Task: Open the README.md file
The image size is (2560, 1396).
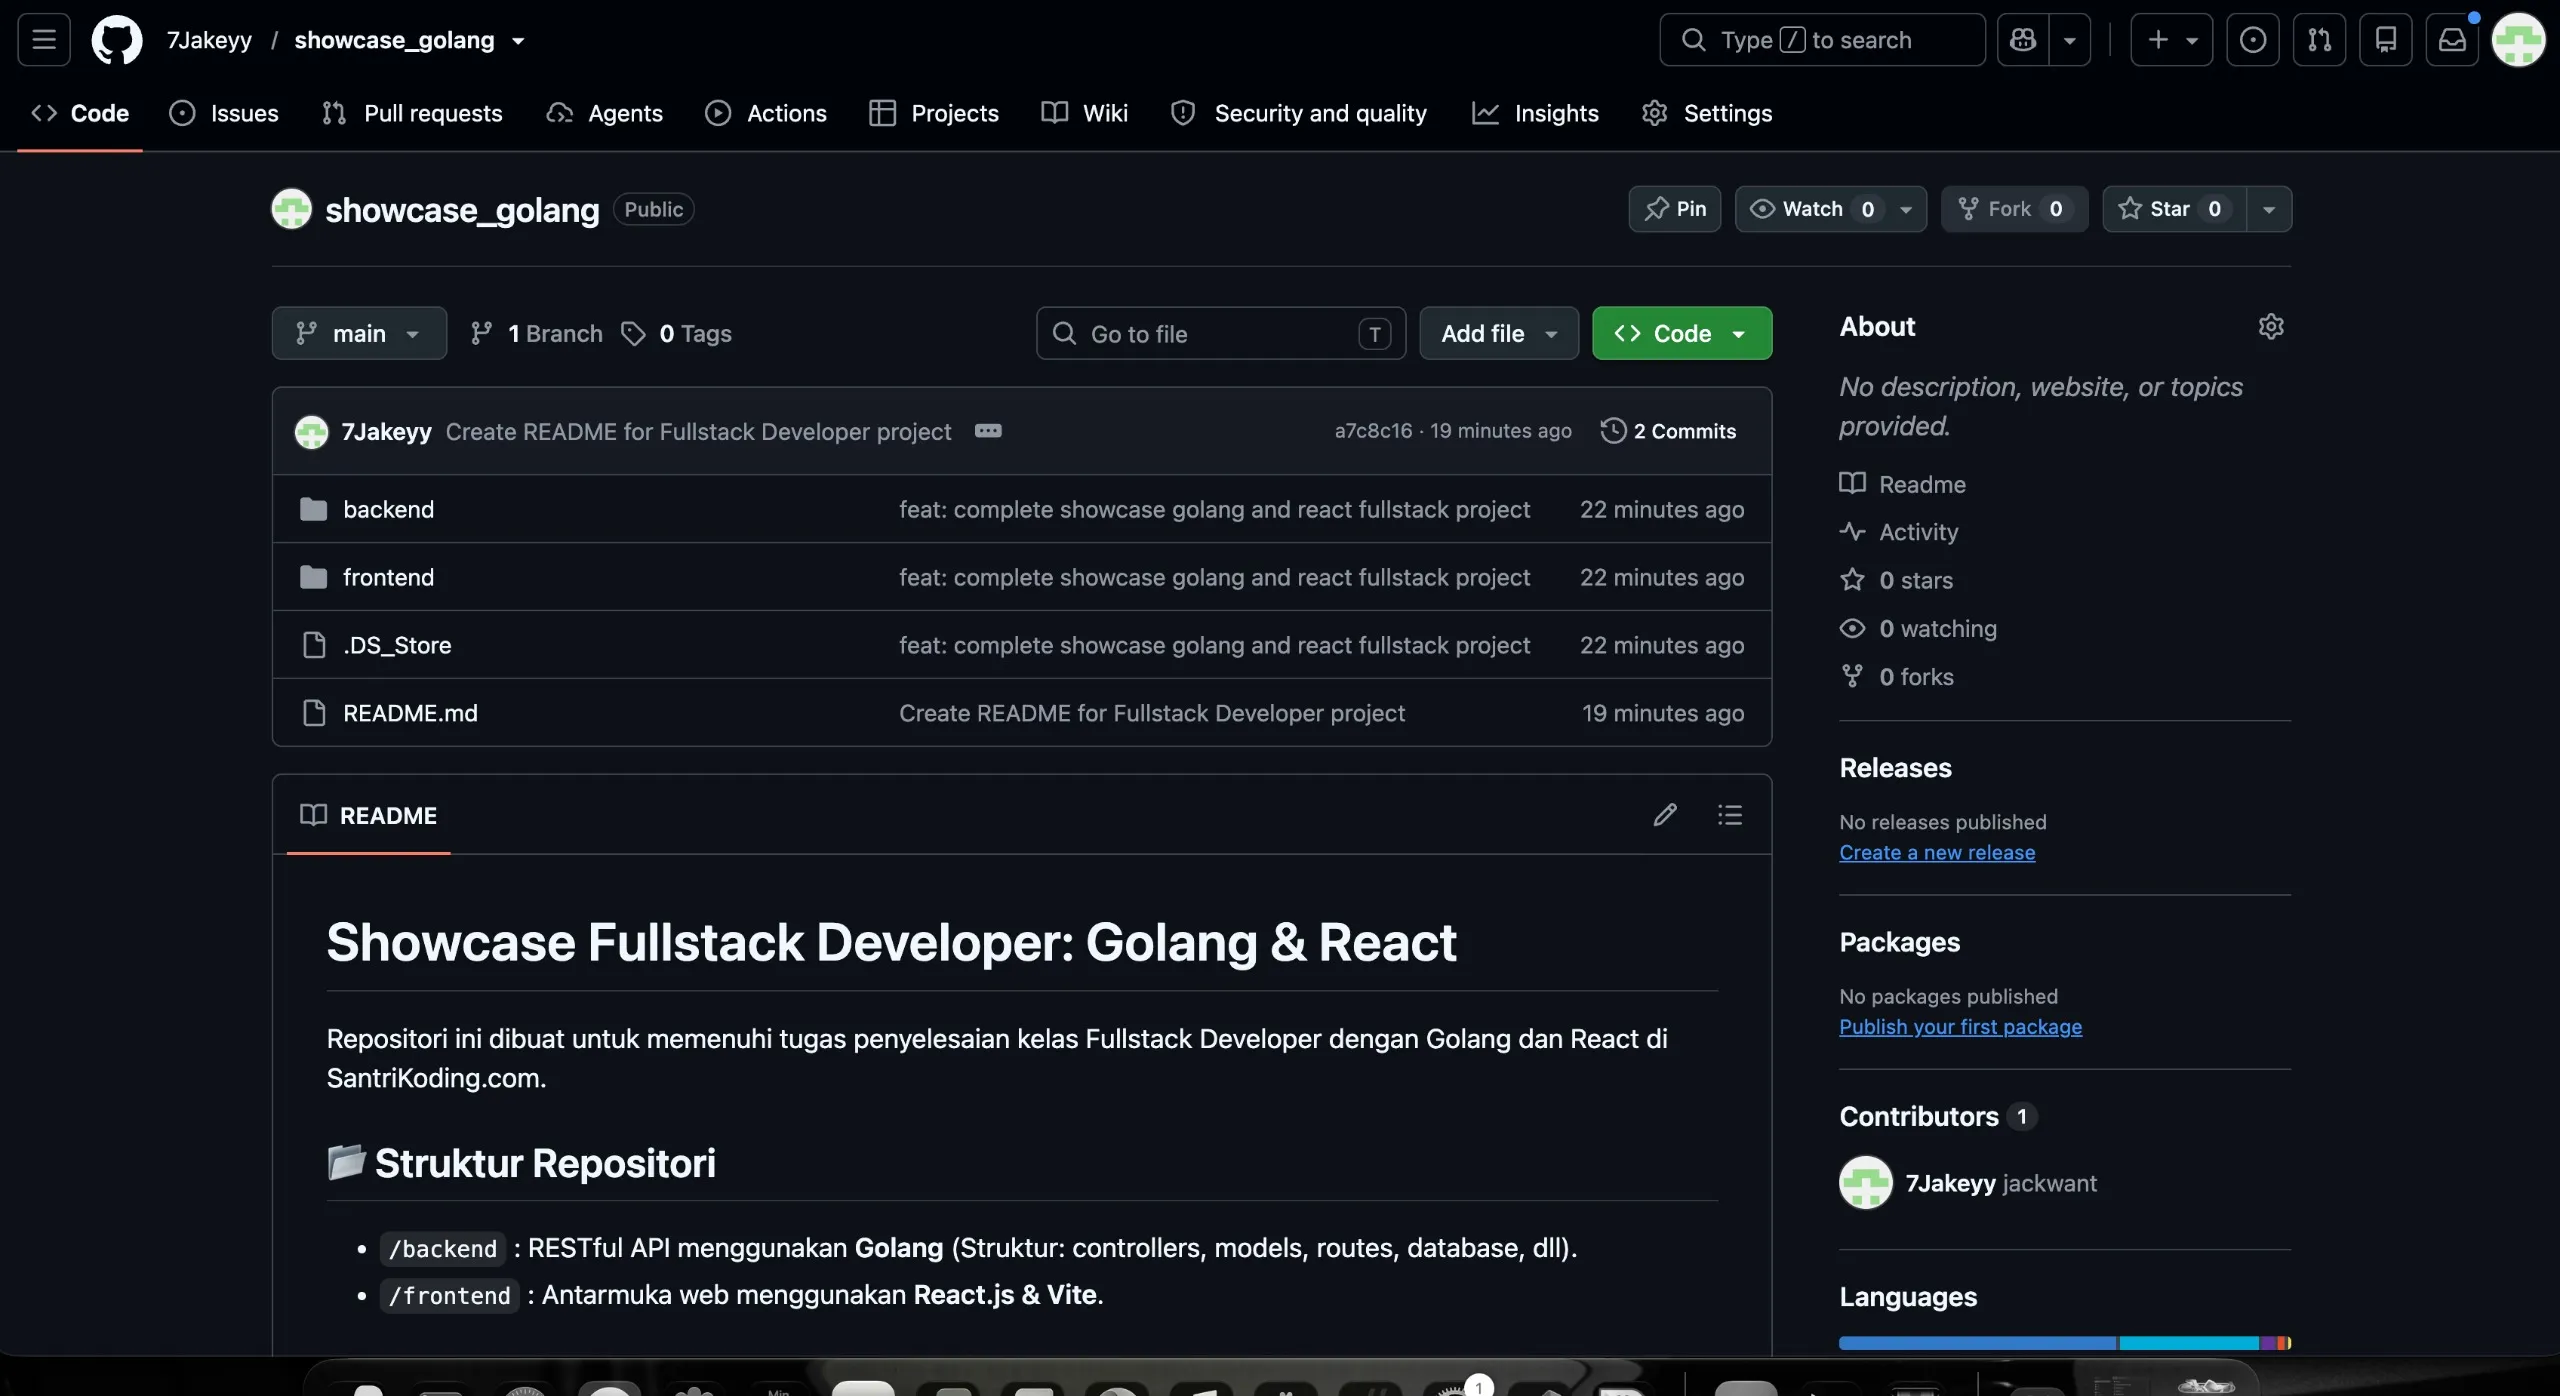Action: click(x=410, y=713)
